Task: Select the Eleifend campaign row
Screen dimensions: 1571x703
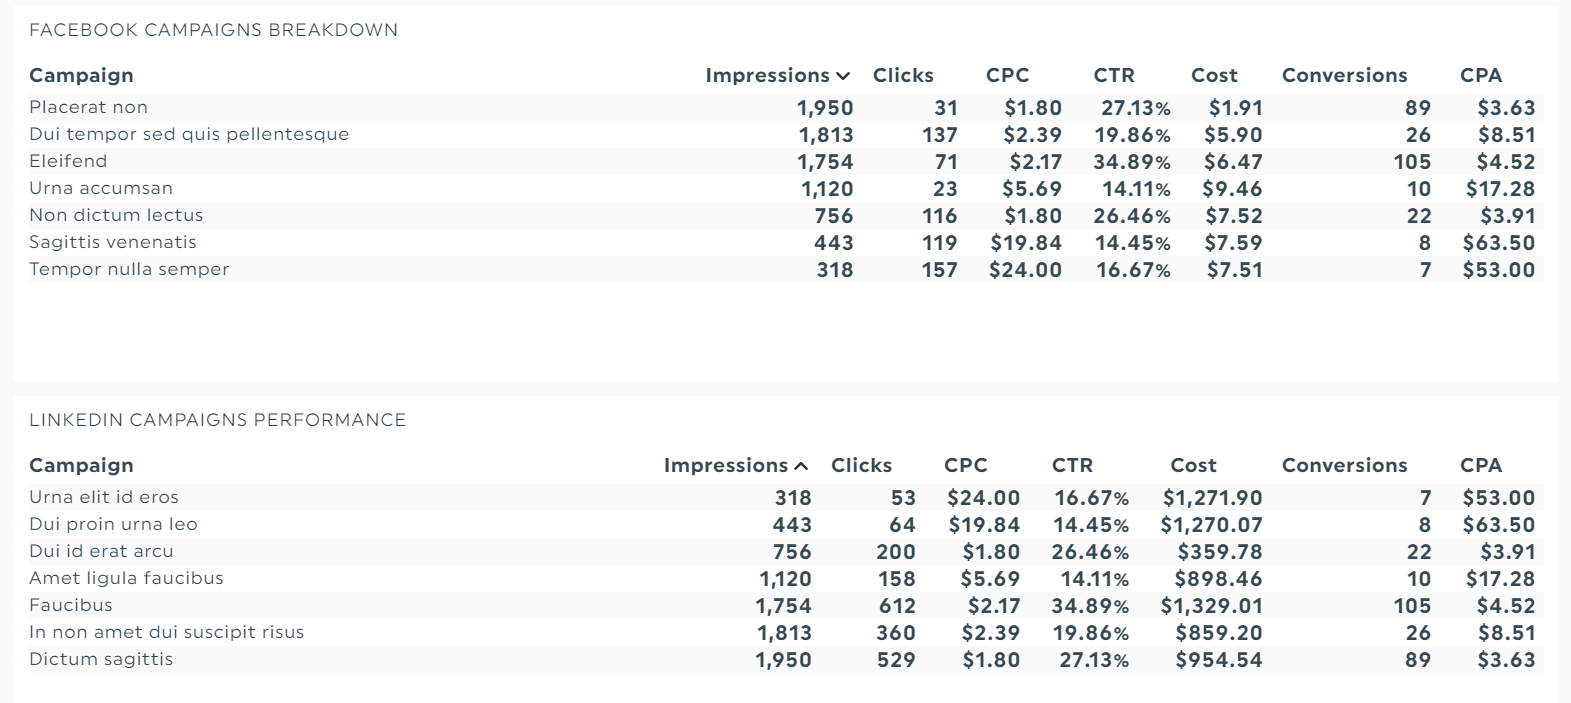Action: tap(786, 162)
